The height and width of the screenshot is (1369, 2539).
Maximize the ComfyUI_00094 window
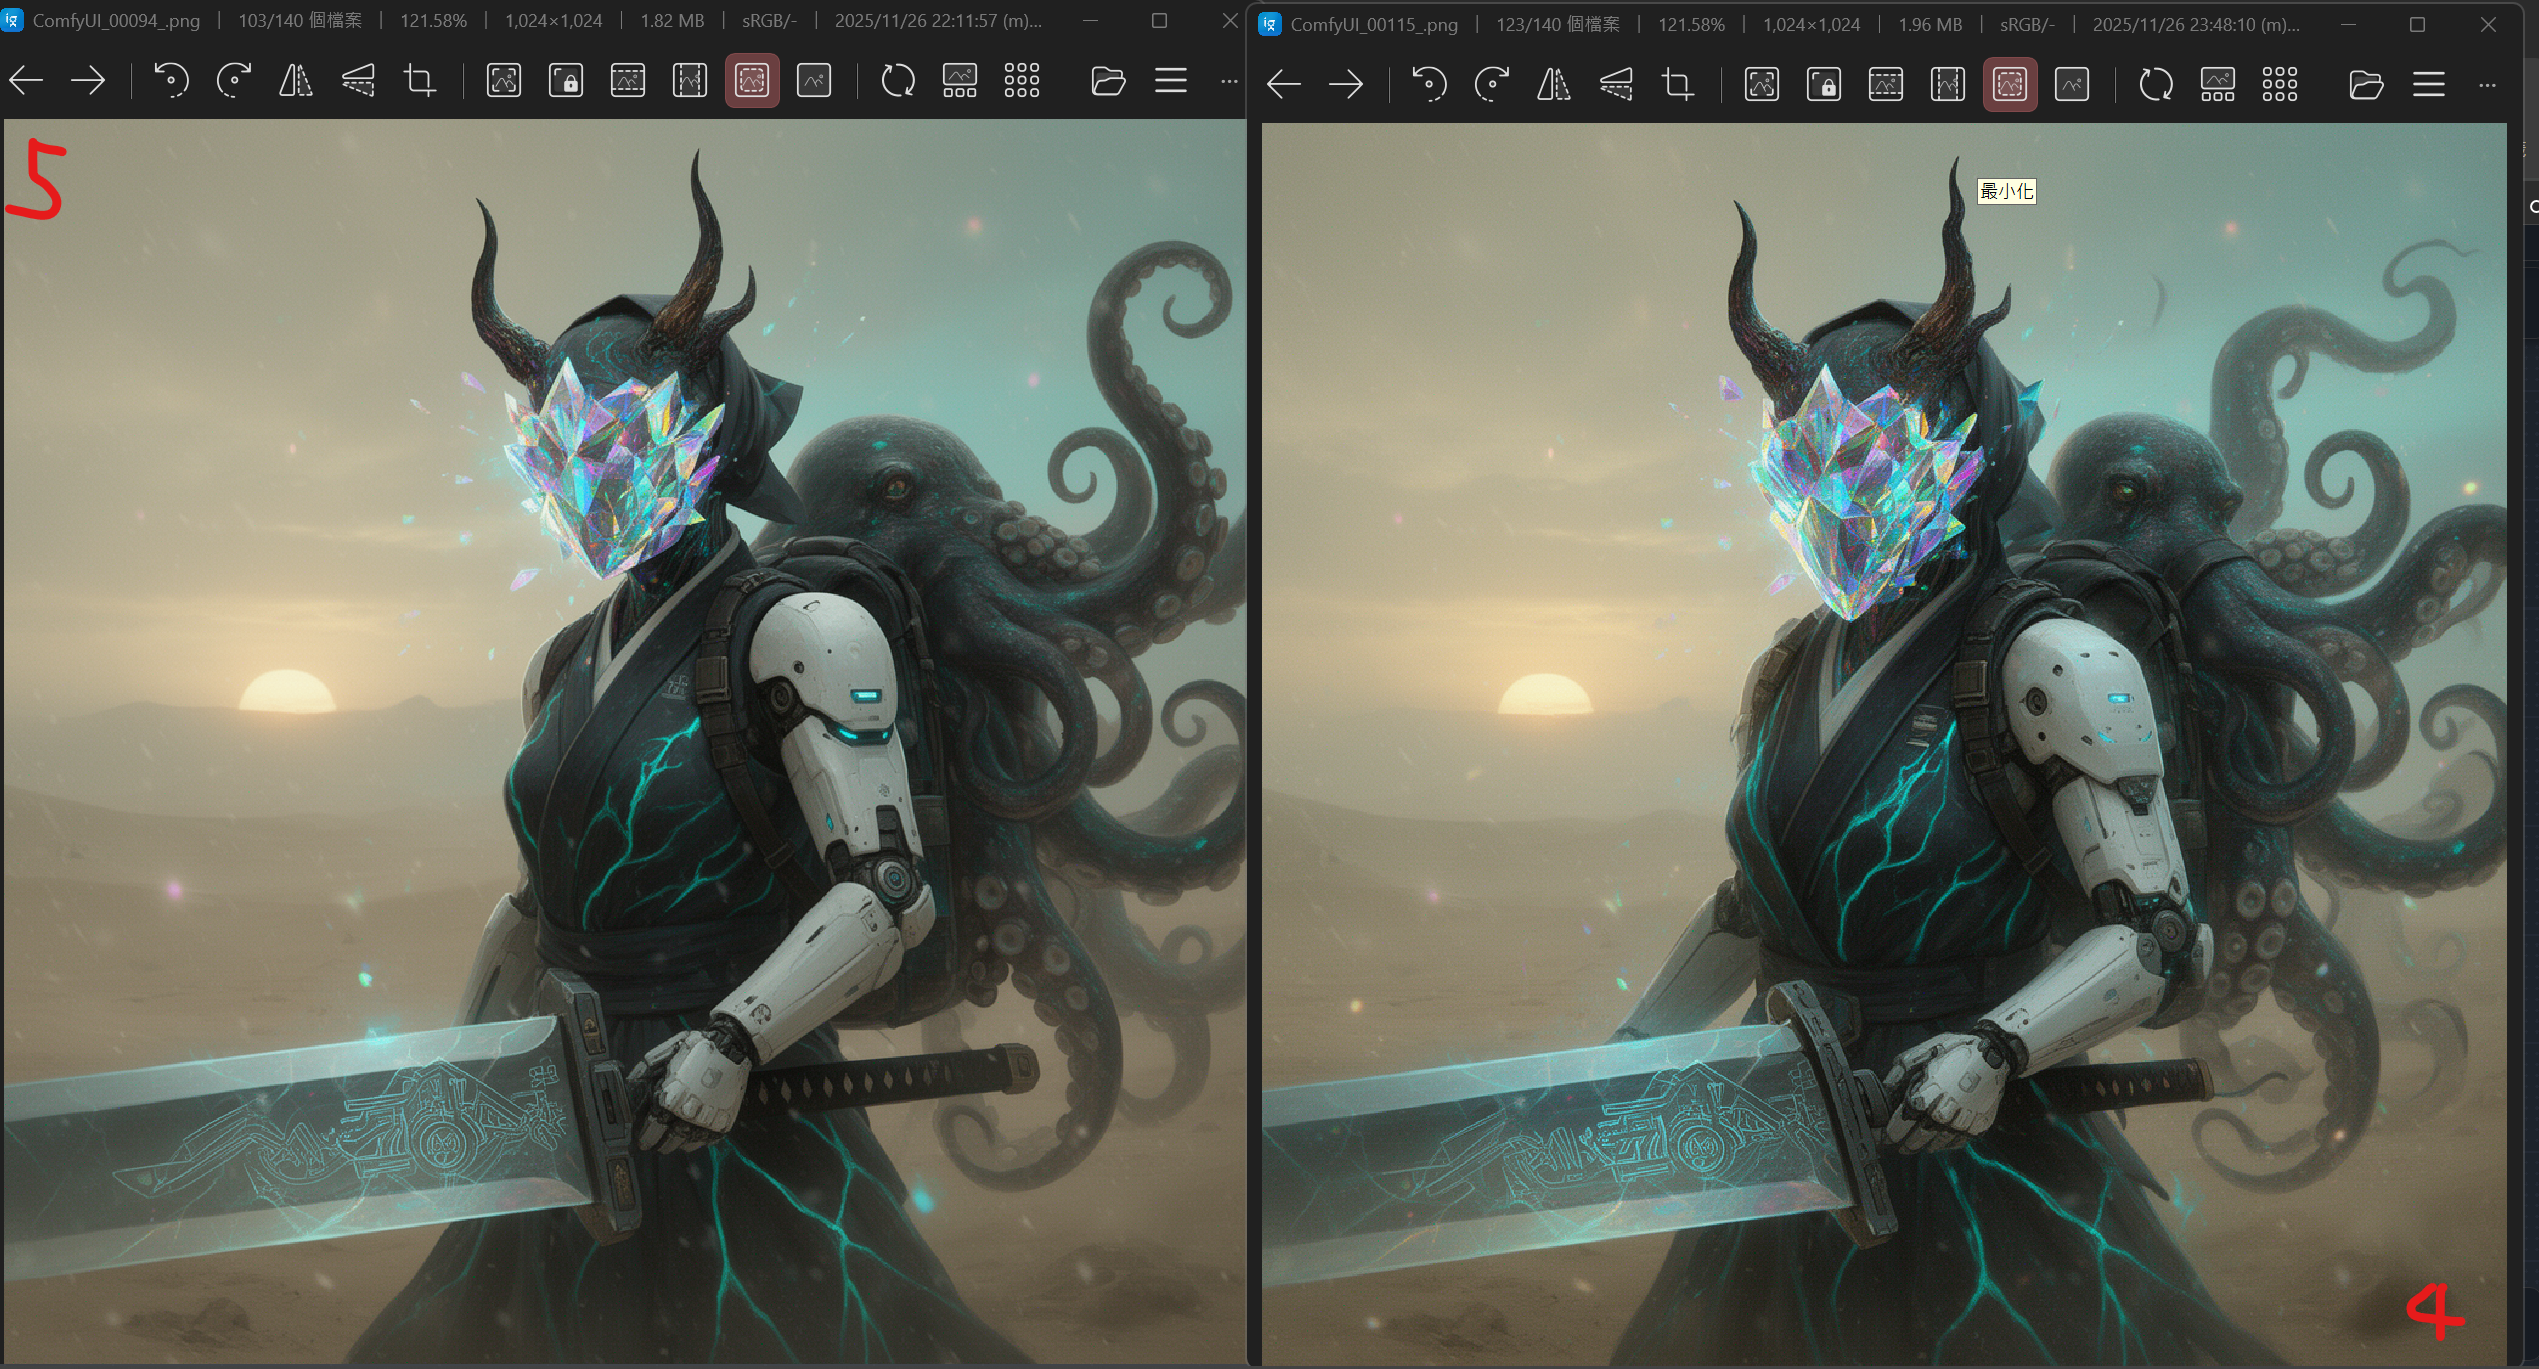pyautogui.click(x=1159, y=20)
